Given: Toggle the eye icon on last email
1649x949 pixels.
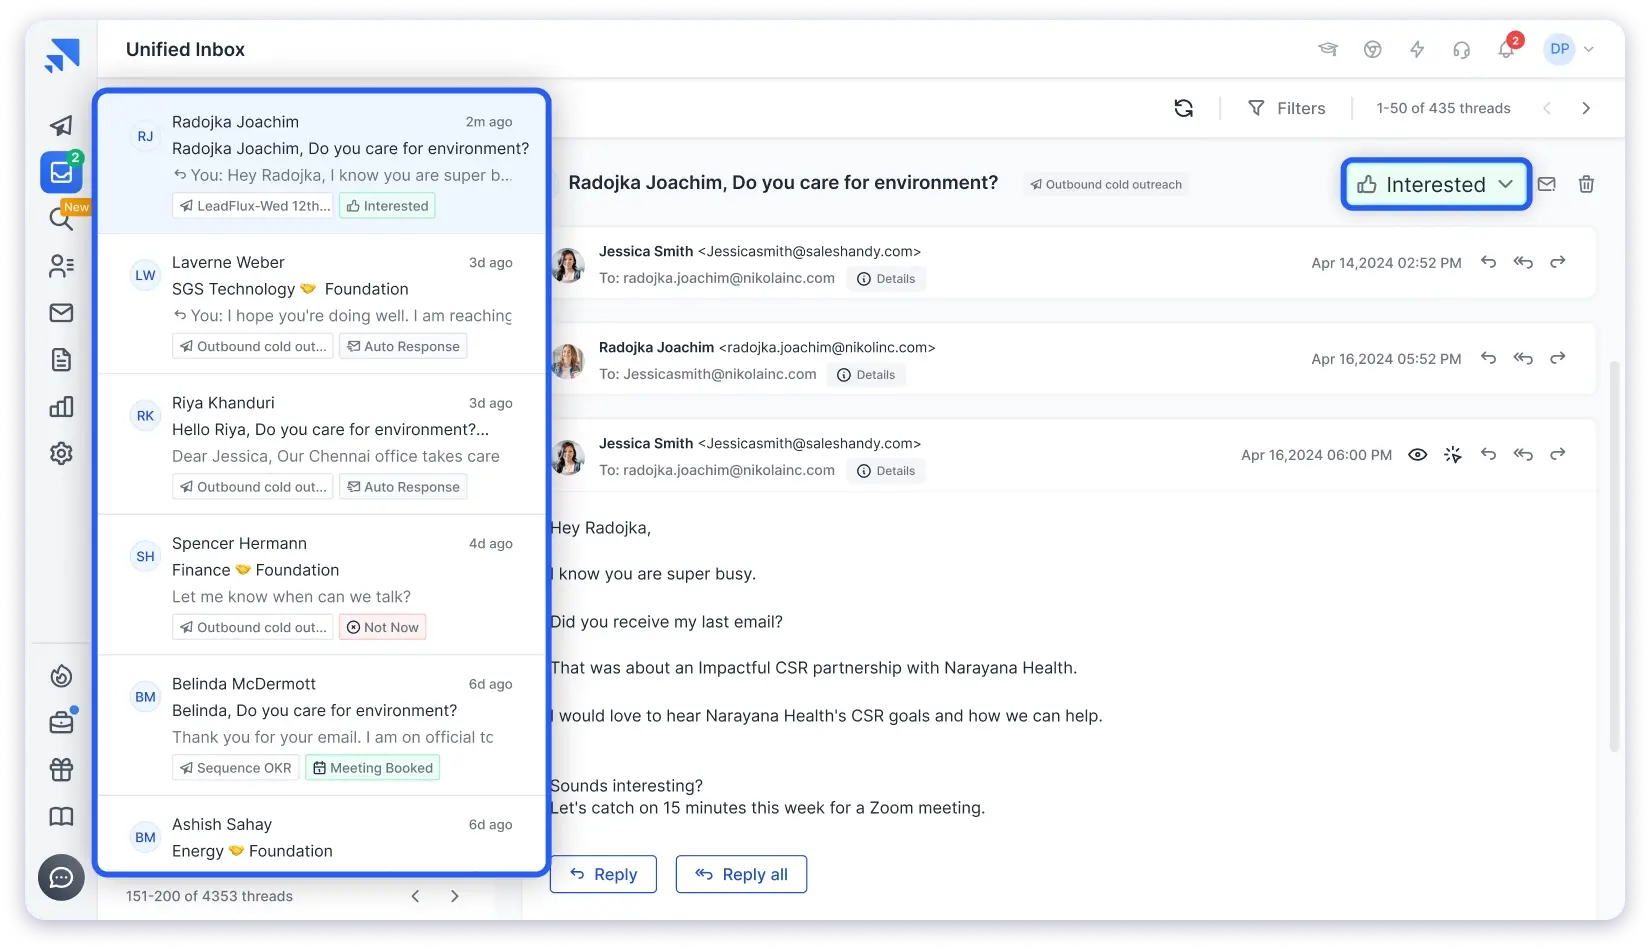Looking at the screenshot, I should point(1417,455).
